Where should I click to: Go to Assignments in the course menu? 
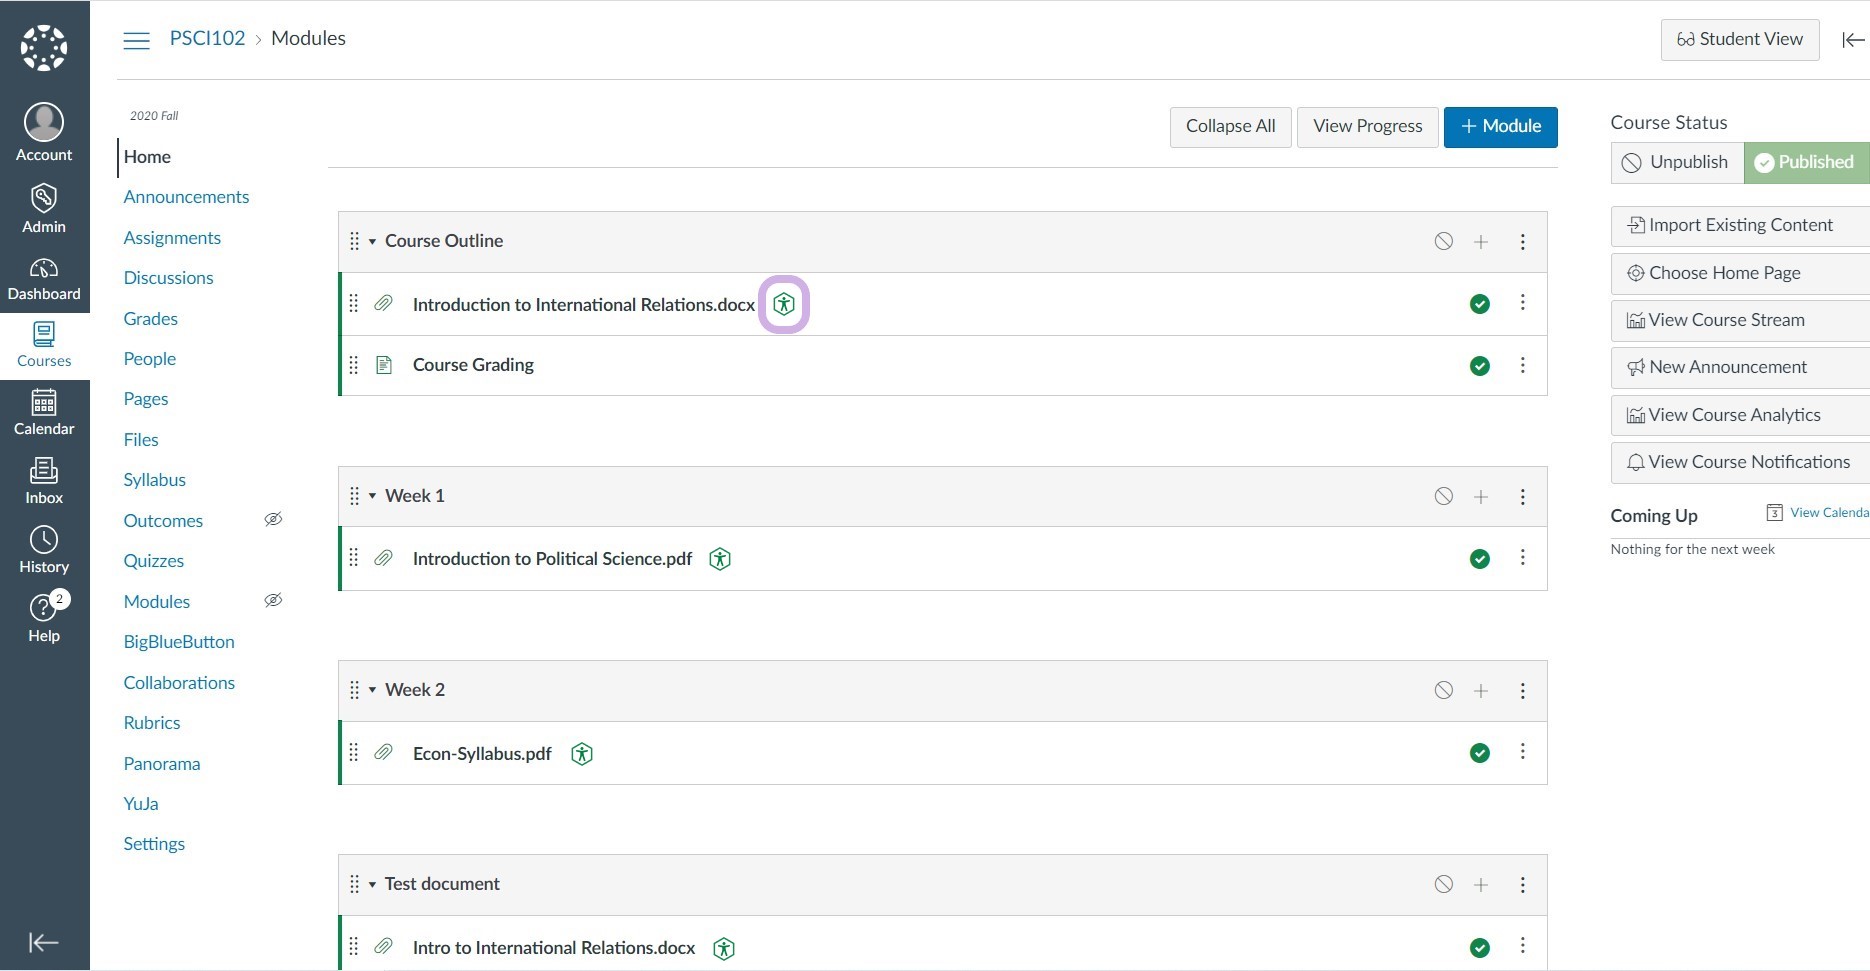172,238
